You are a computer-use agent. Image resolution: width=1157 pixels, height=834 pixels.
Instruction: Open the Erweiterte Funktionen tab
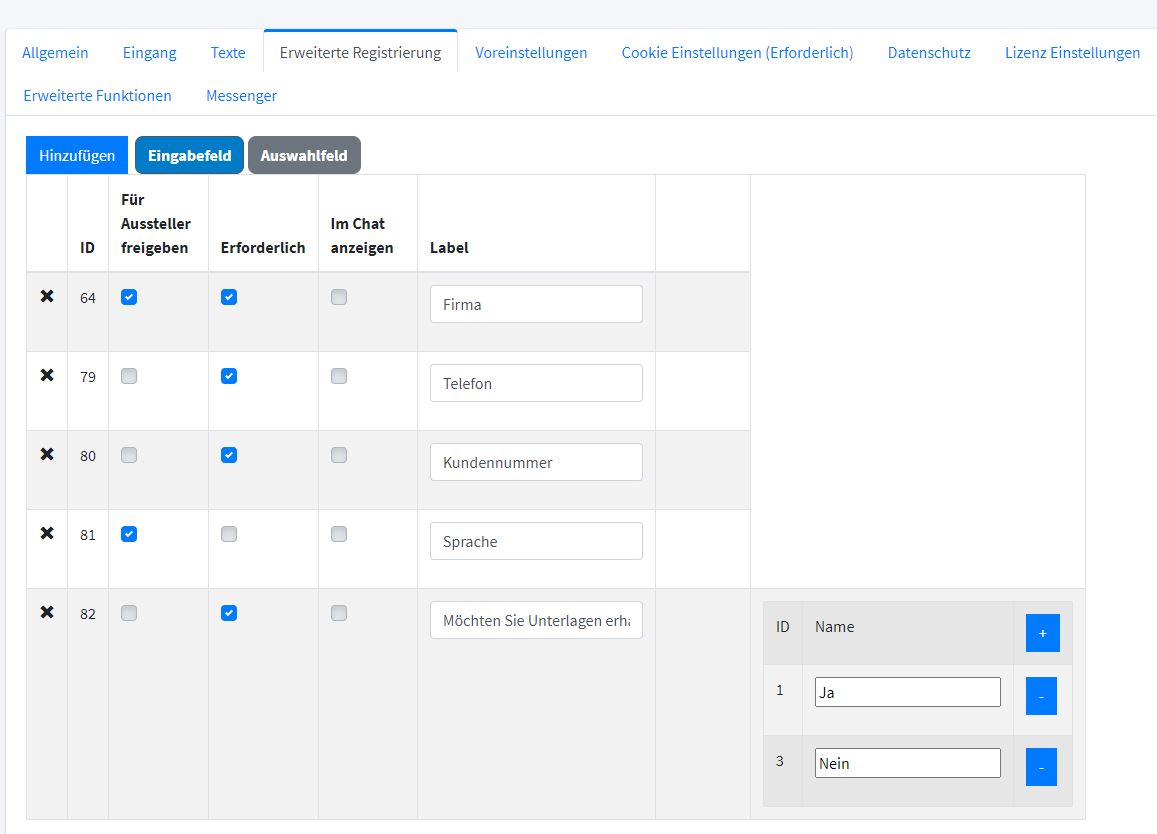click(x=97, y=96)
